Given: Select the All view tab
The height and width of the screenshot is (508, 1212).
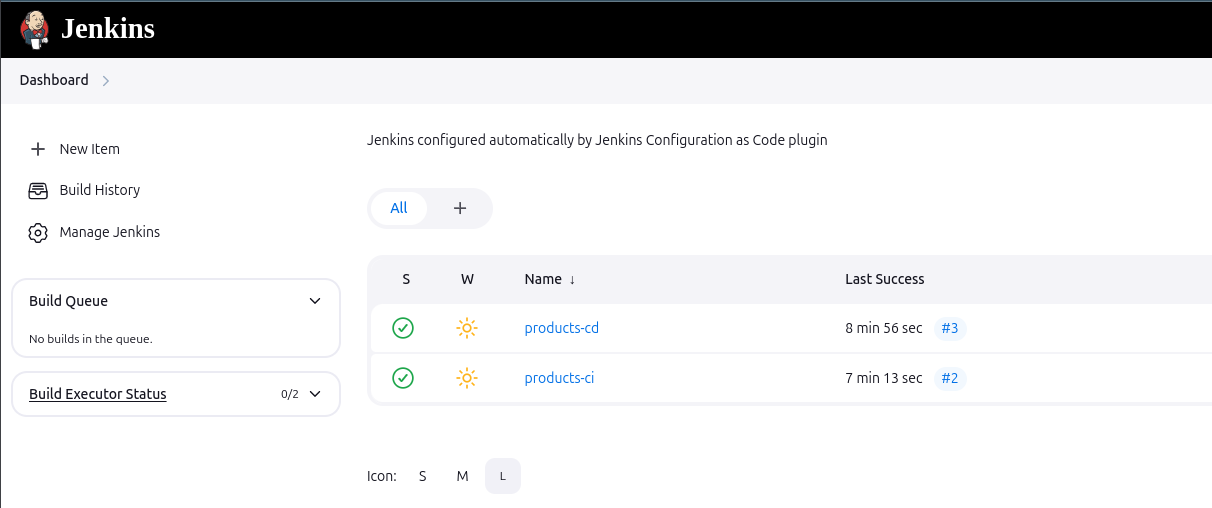Looking at the screenshot, I should tap(399, 208).
